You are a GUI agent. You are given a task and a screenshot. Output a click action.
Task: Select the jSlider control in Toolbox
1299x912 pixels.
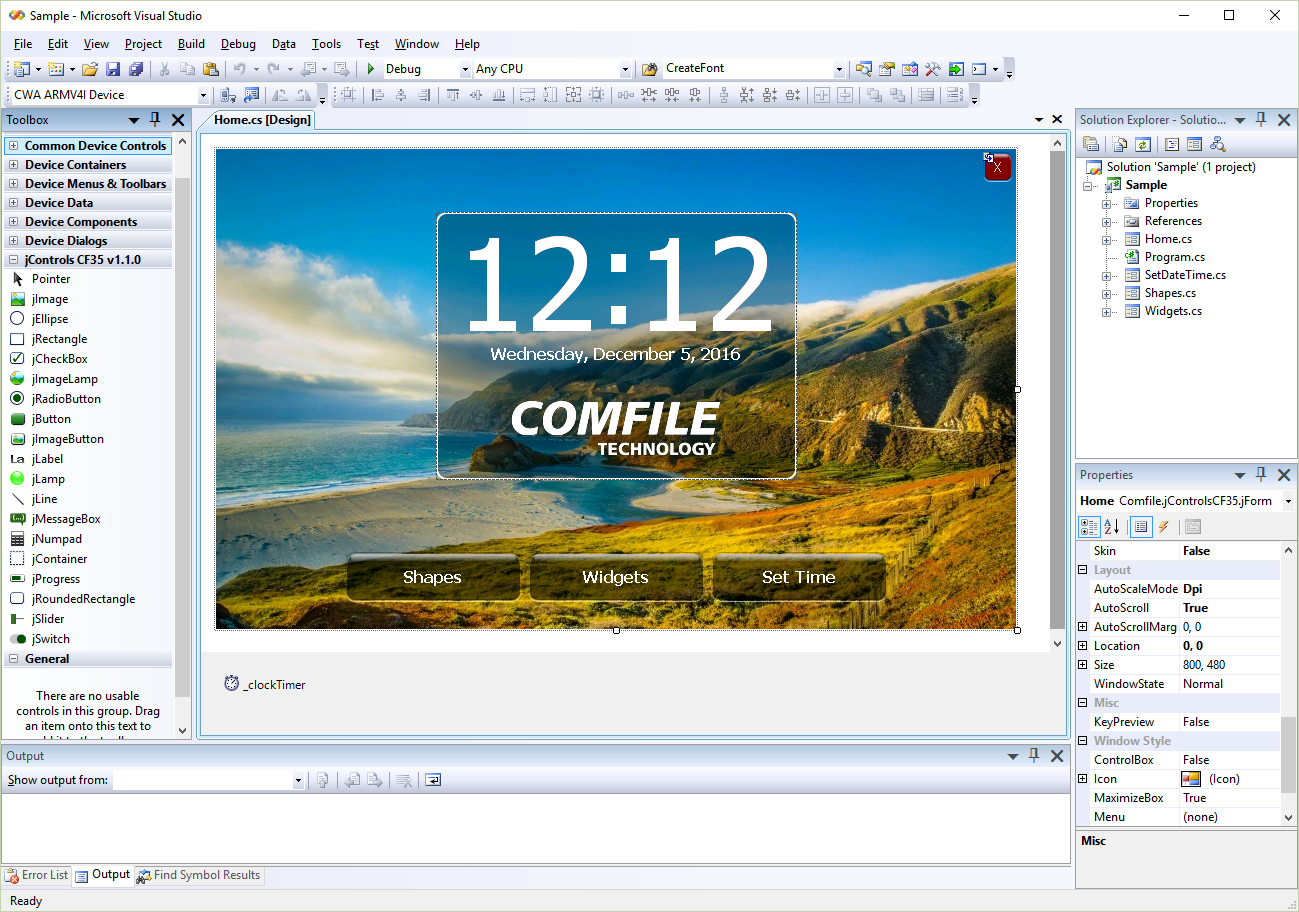click(47, 619)
